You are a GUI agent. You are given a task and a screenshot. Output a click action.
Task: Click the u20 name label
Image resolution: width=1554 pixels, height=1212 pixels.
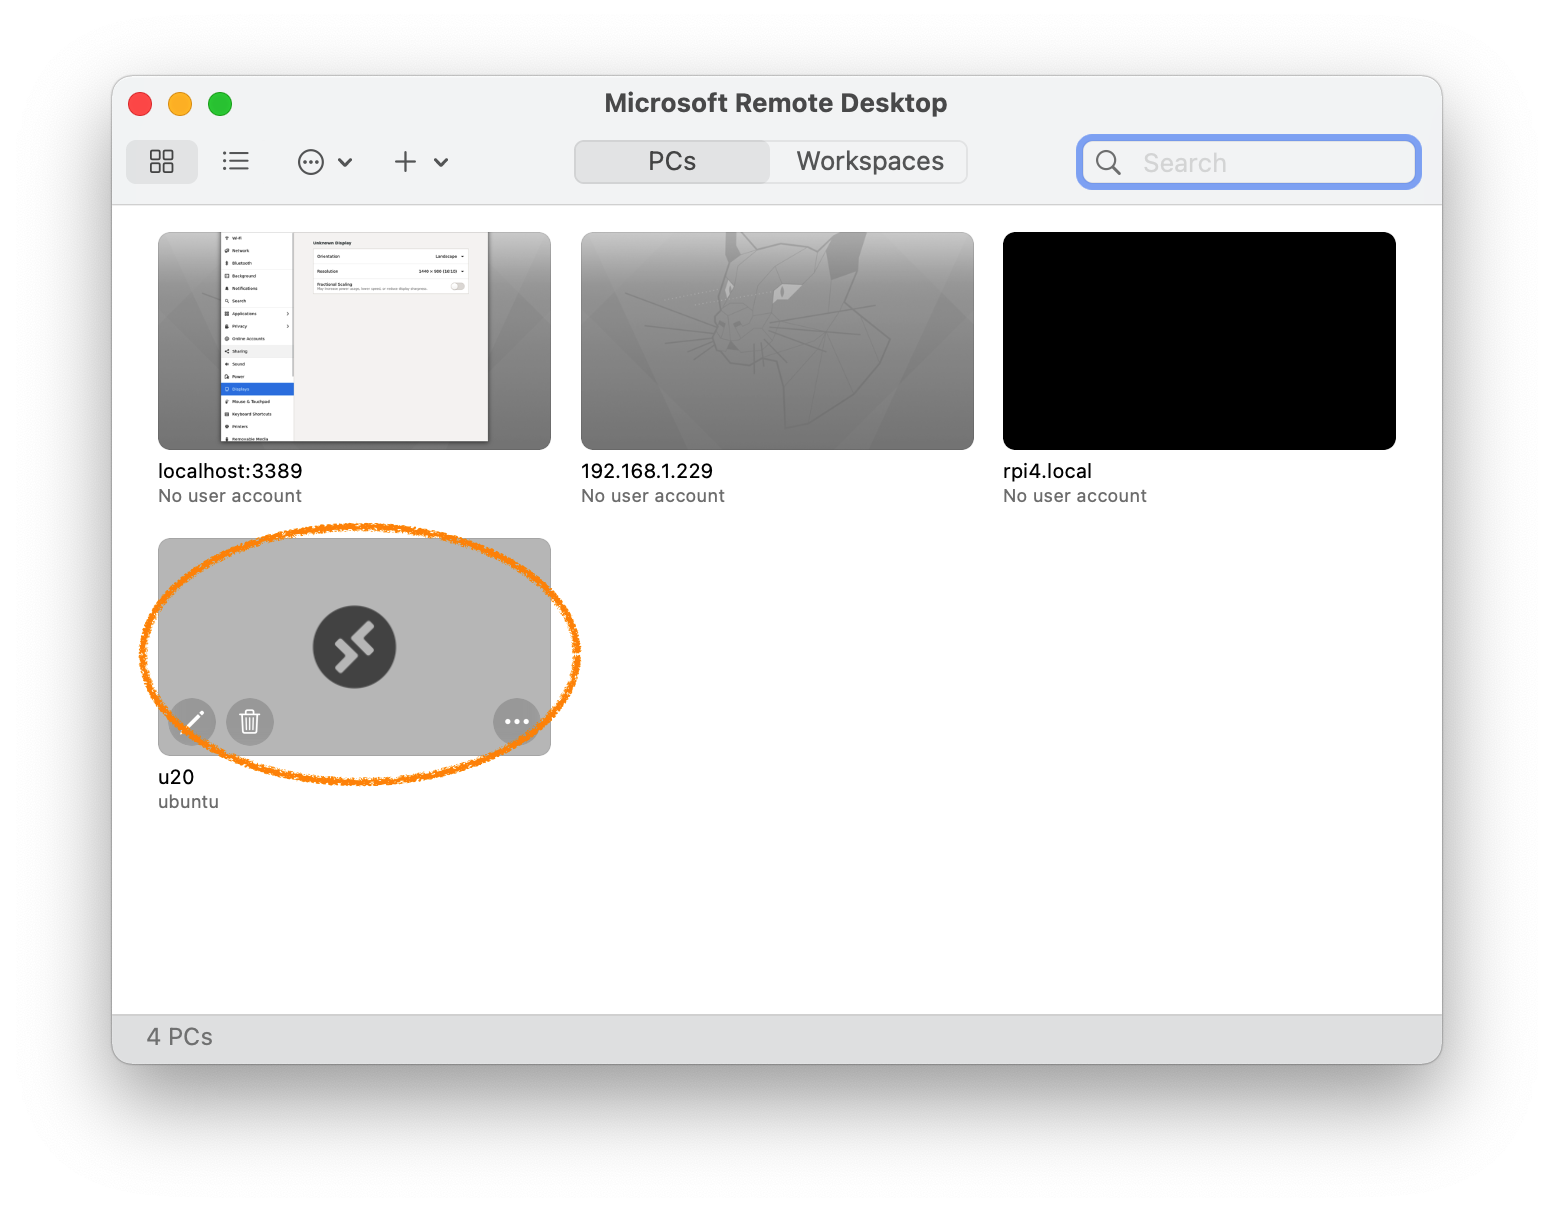tap(176, 777)
